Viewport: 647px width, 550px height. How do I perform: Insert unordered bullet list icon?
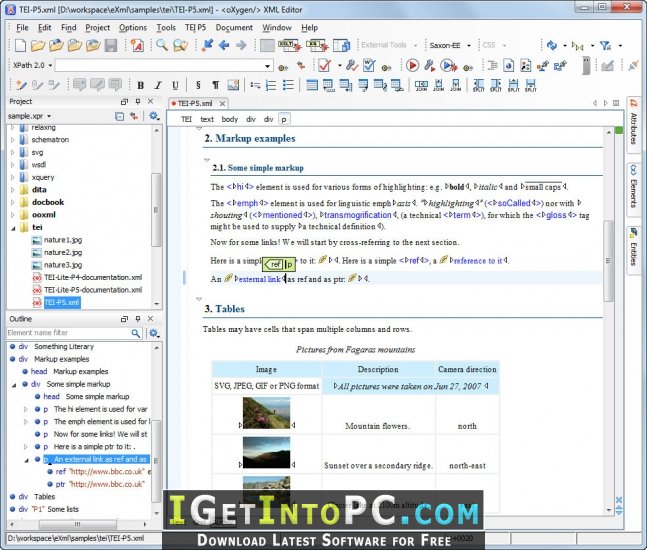coord(288,85)
